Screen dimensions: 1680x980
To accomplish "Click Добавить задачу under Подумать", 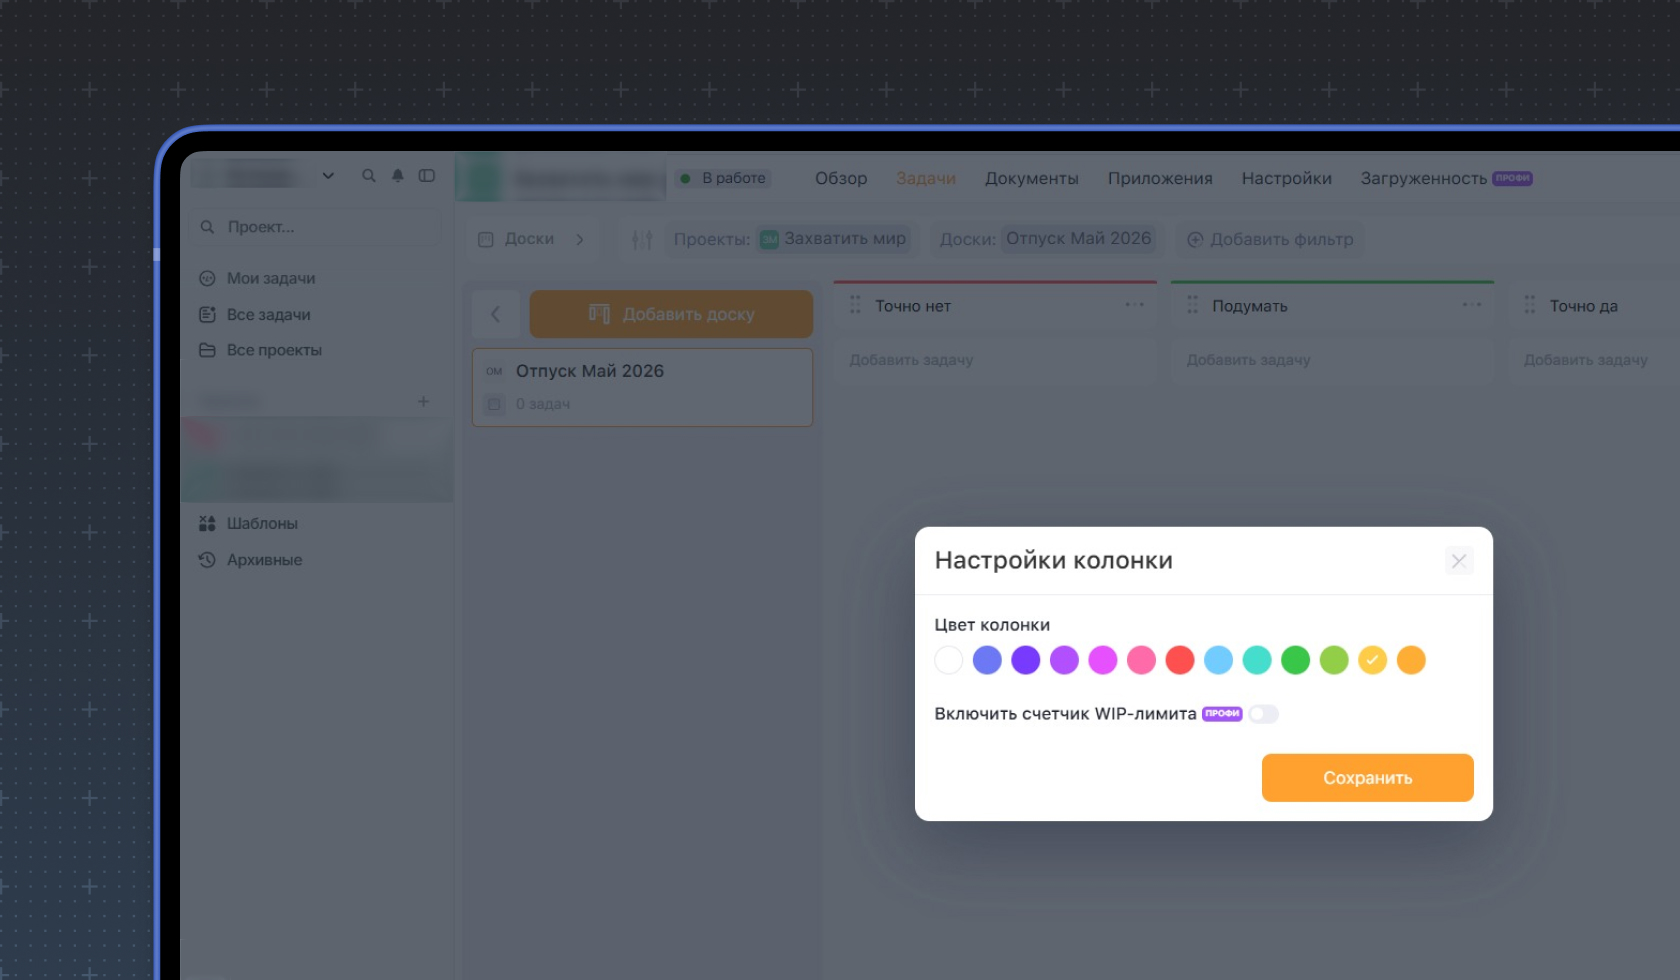I will pos(1333,360).
